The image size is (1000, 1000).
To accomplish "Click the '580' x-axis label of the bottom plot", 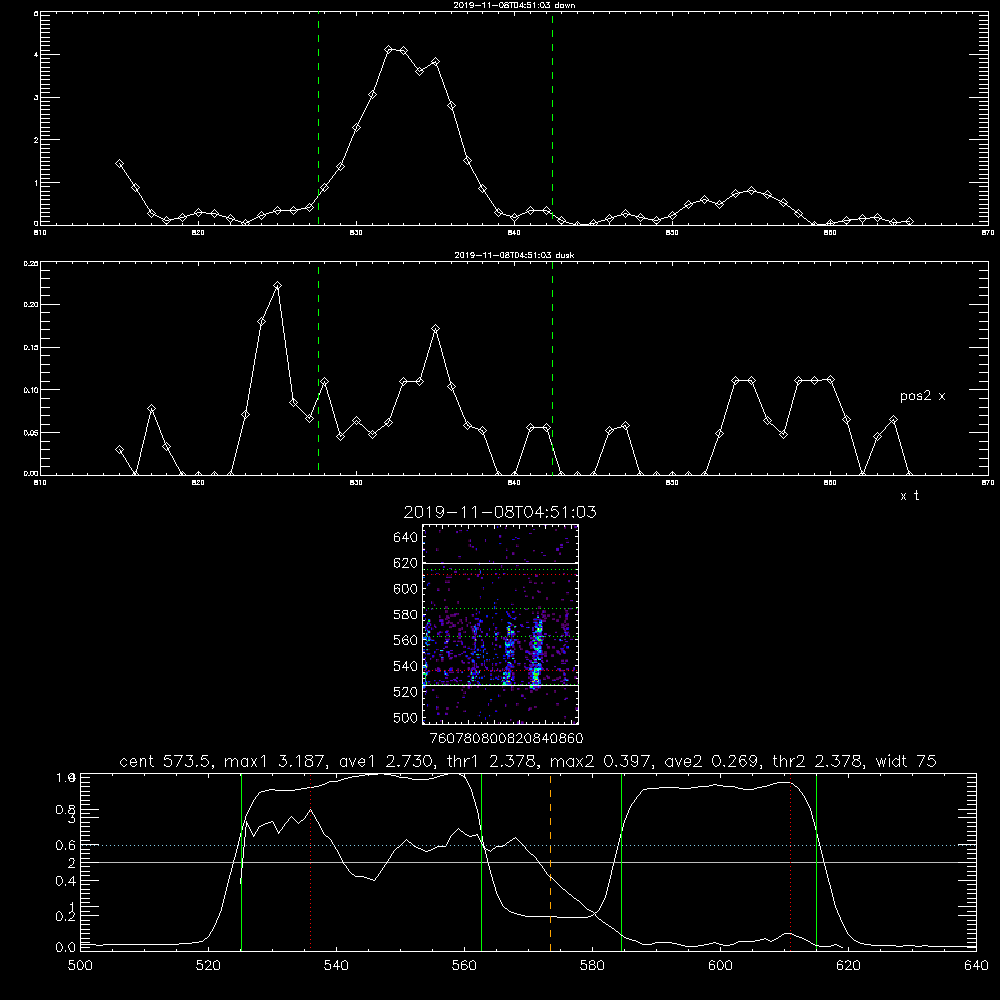I will click(592, 966).
